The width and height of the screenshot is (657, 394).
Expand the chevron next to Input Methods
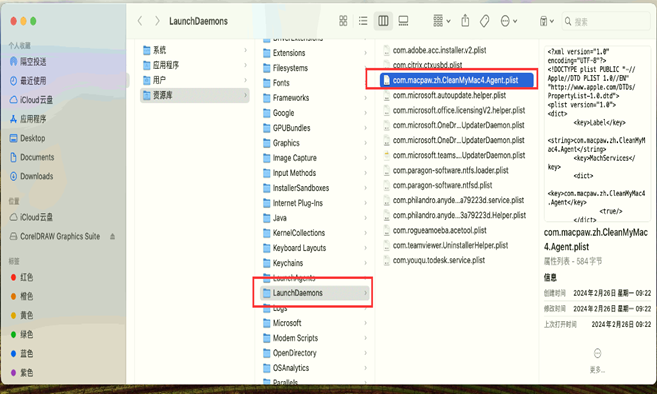coord(365,173)
